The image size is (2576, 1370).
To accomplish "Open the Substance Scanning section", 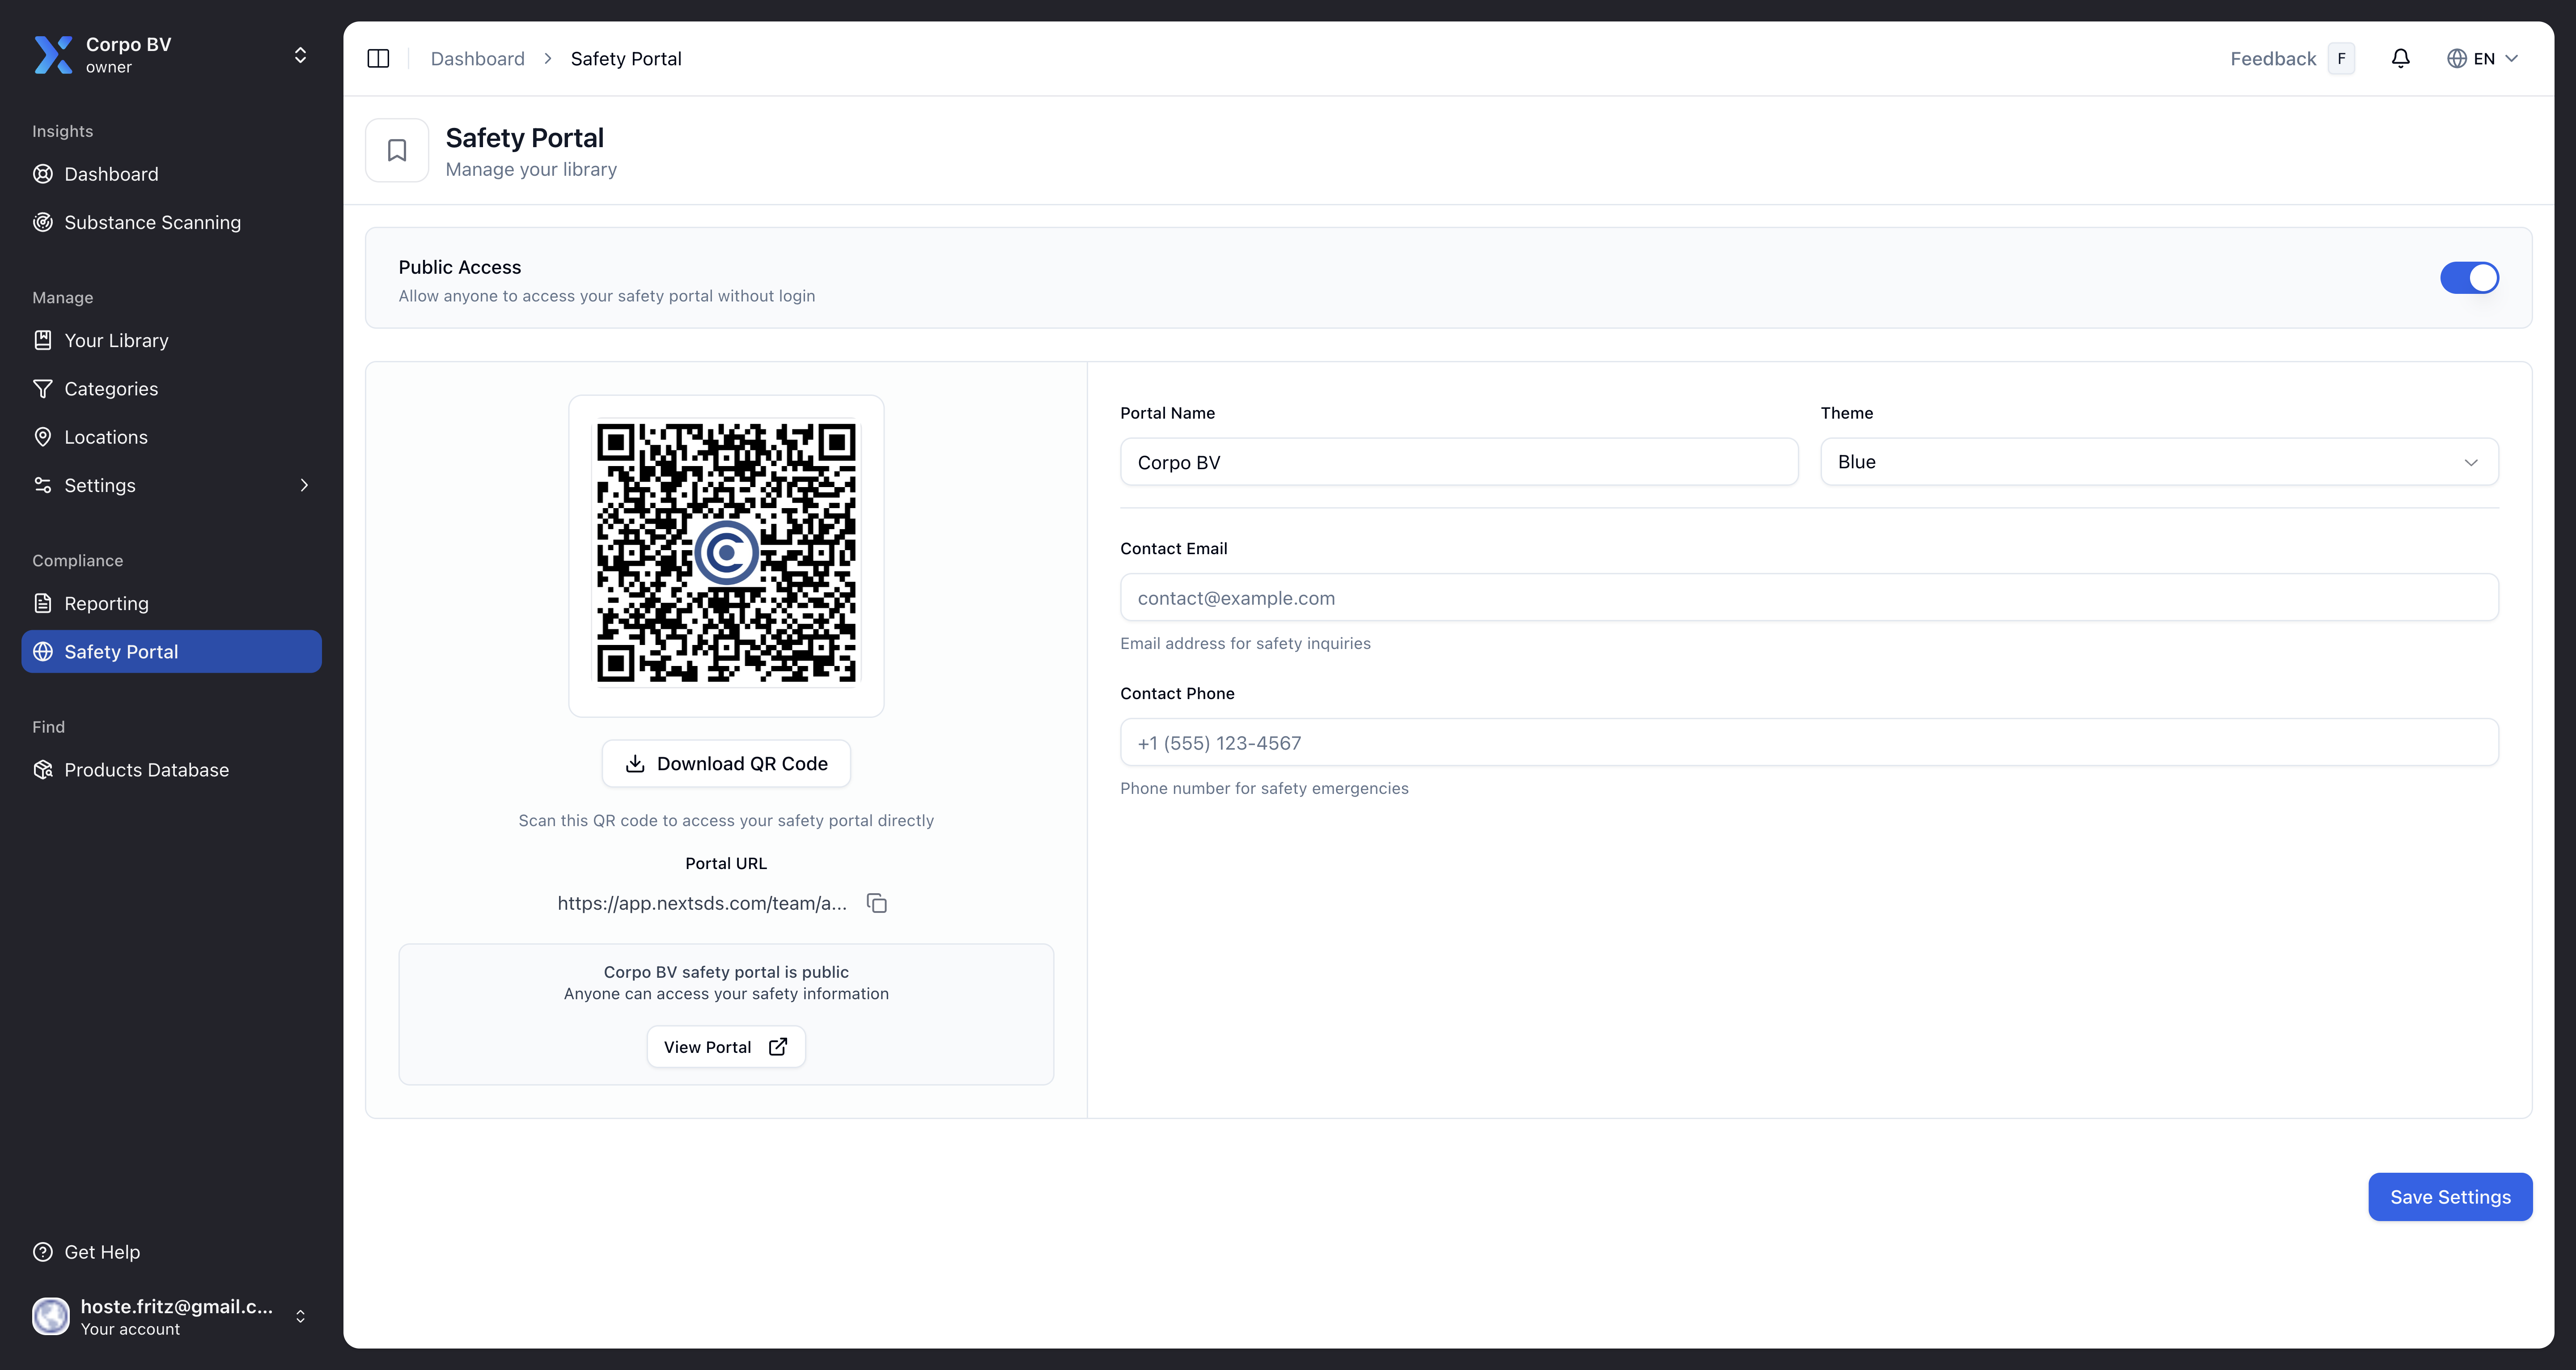I will click(152, 222).
